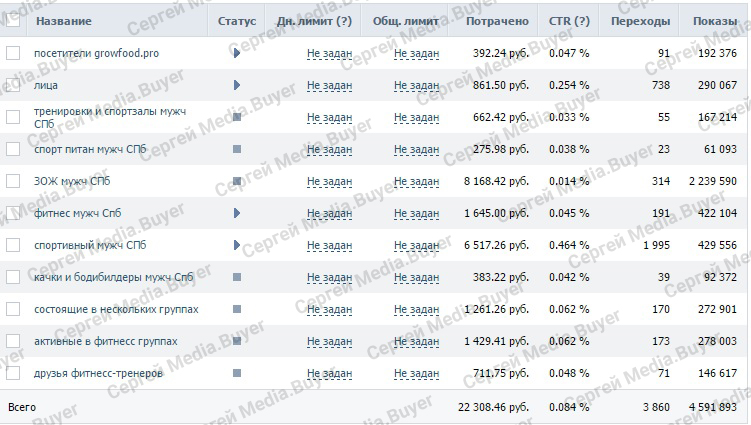Check the box for ЗОЖ мужч СПб
This screenshot has width=751, height=425.
click(x=13, y=181)
